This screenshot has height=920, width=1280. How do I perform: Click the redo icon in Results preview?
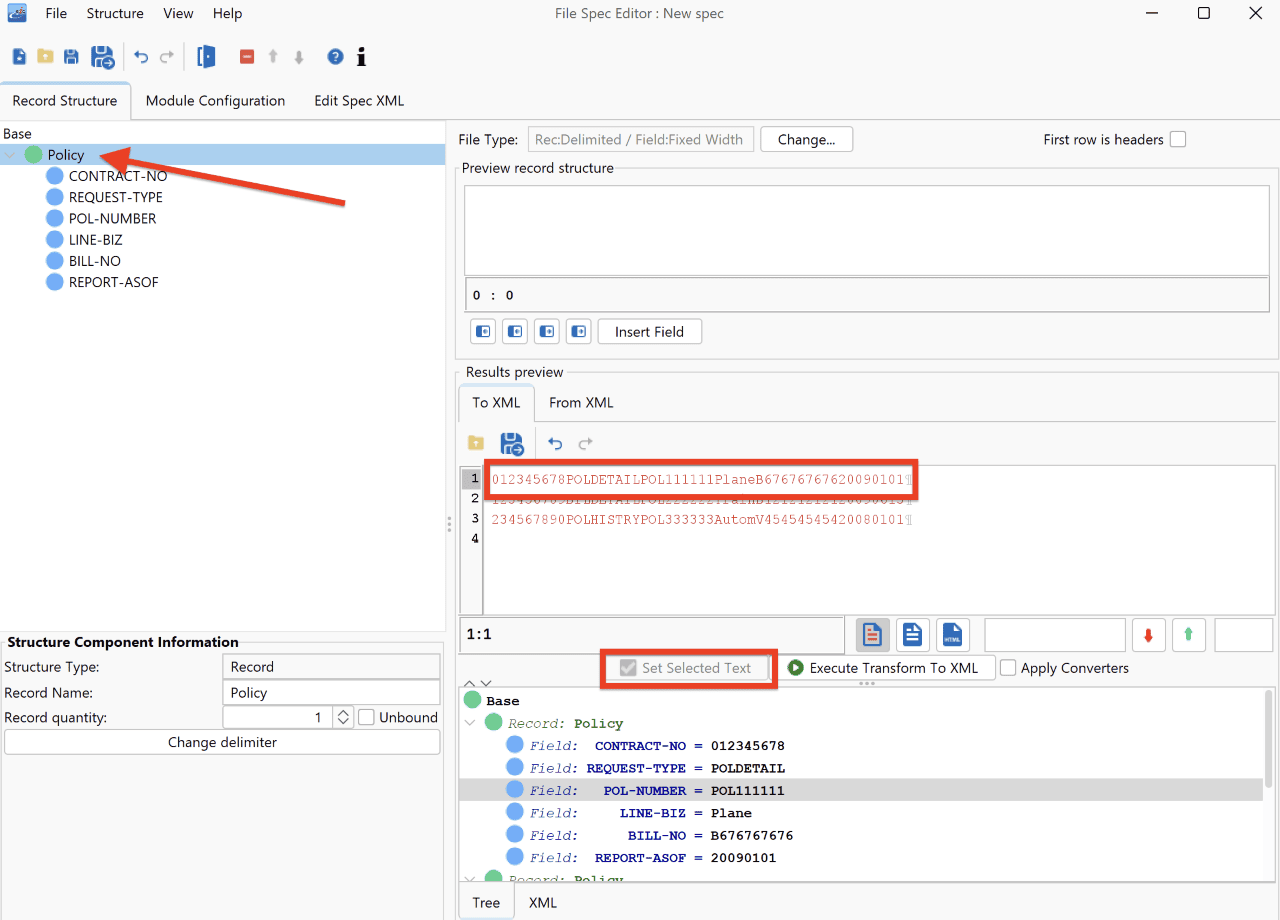pos(586,443)
